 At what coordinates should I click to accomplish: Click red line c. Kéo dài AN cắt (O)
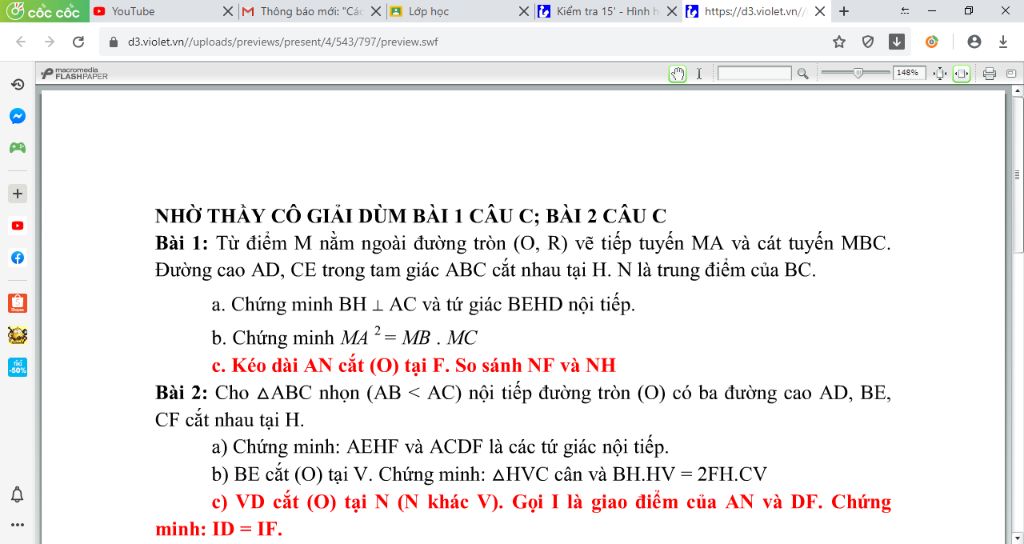[x=413, y=364]
